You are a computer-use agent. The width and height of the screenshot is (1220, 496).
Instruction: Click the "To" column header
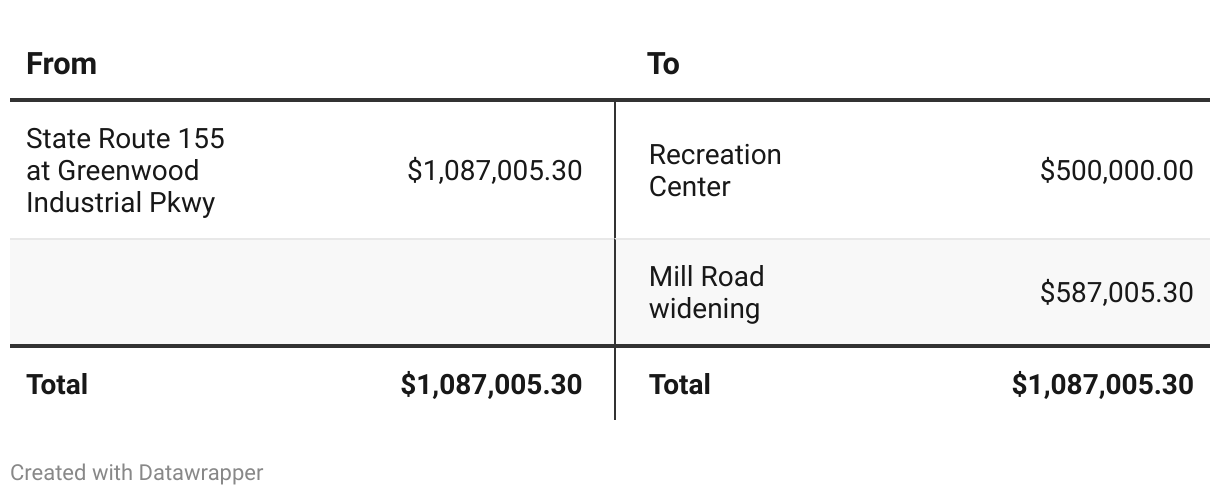(664, 64)
